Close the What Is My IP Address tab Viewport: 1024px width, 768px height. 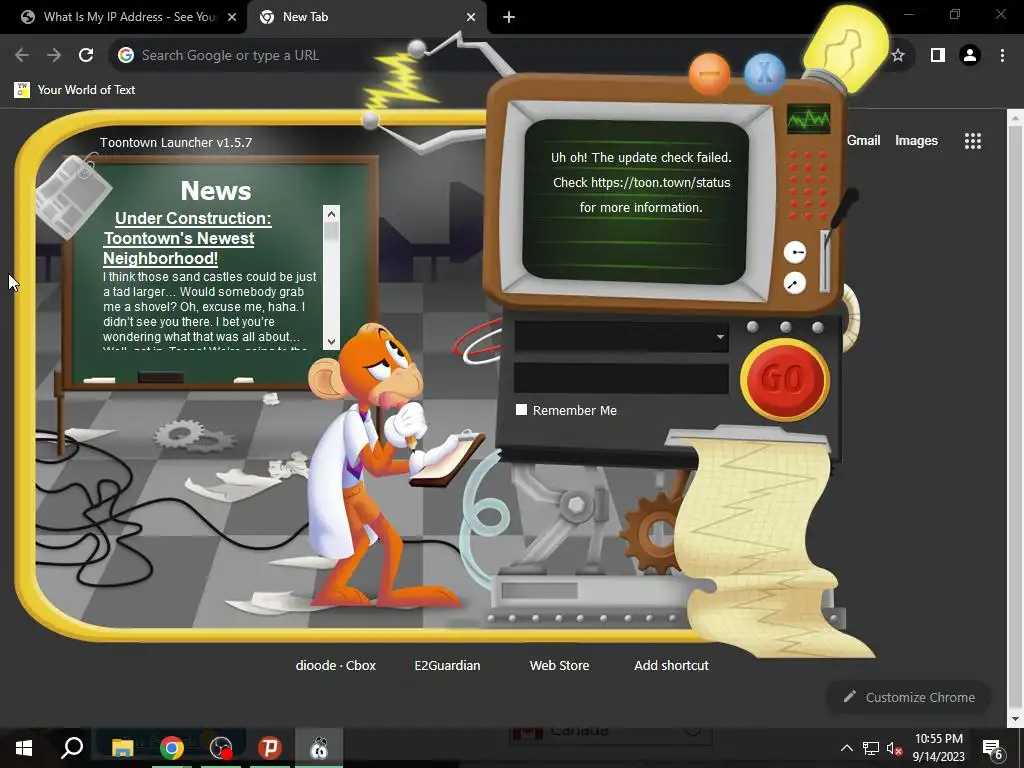(x=232, y=17)
